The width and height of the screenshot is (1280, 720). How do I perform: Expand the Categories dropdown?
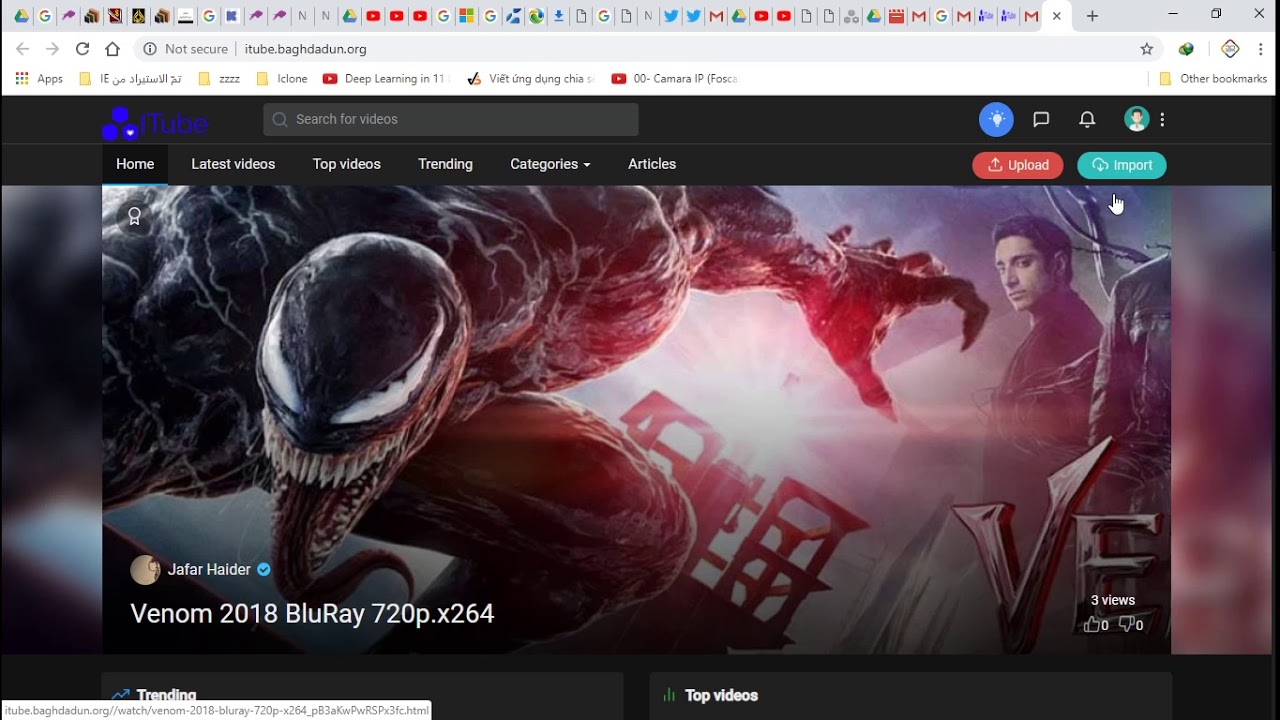pos(550,164)
